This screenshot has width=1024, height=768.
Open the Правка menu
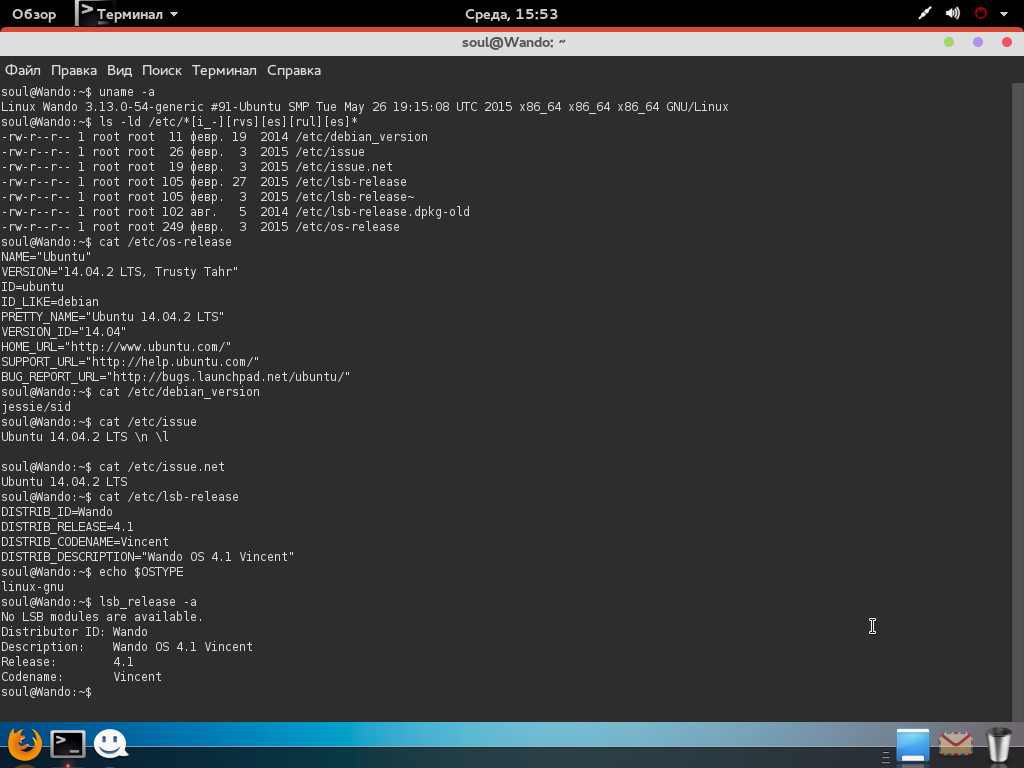pos(74,71)
